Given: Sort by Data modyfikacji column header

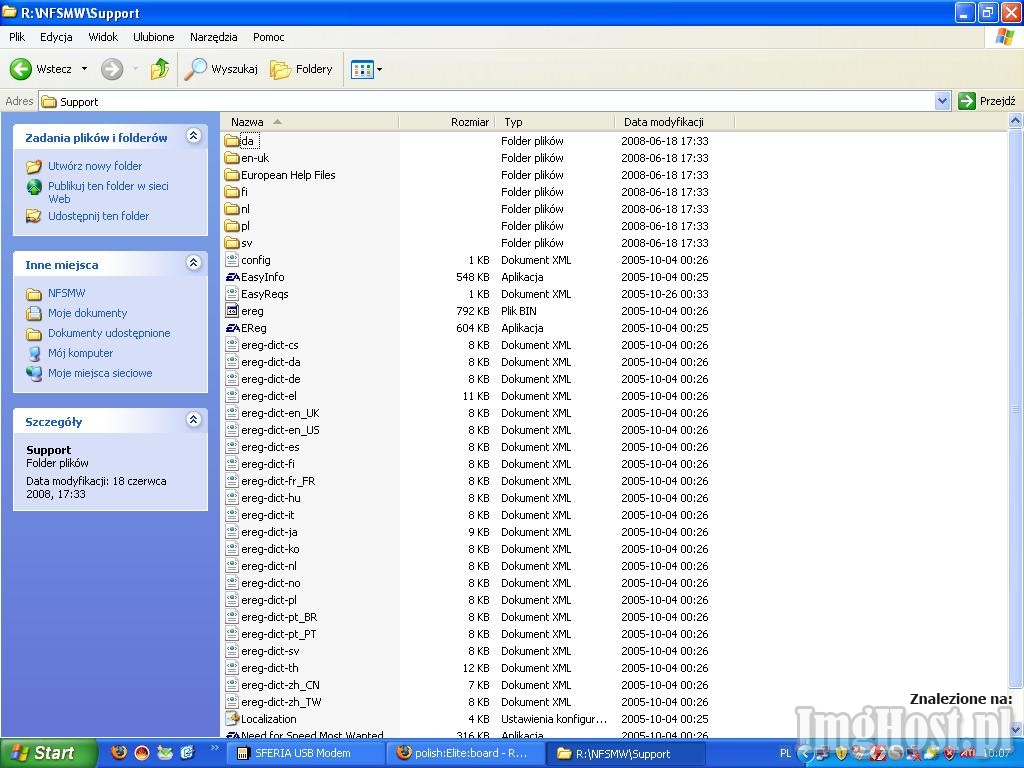Looking at the screenshot, I should click(675, 122).
